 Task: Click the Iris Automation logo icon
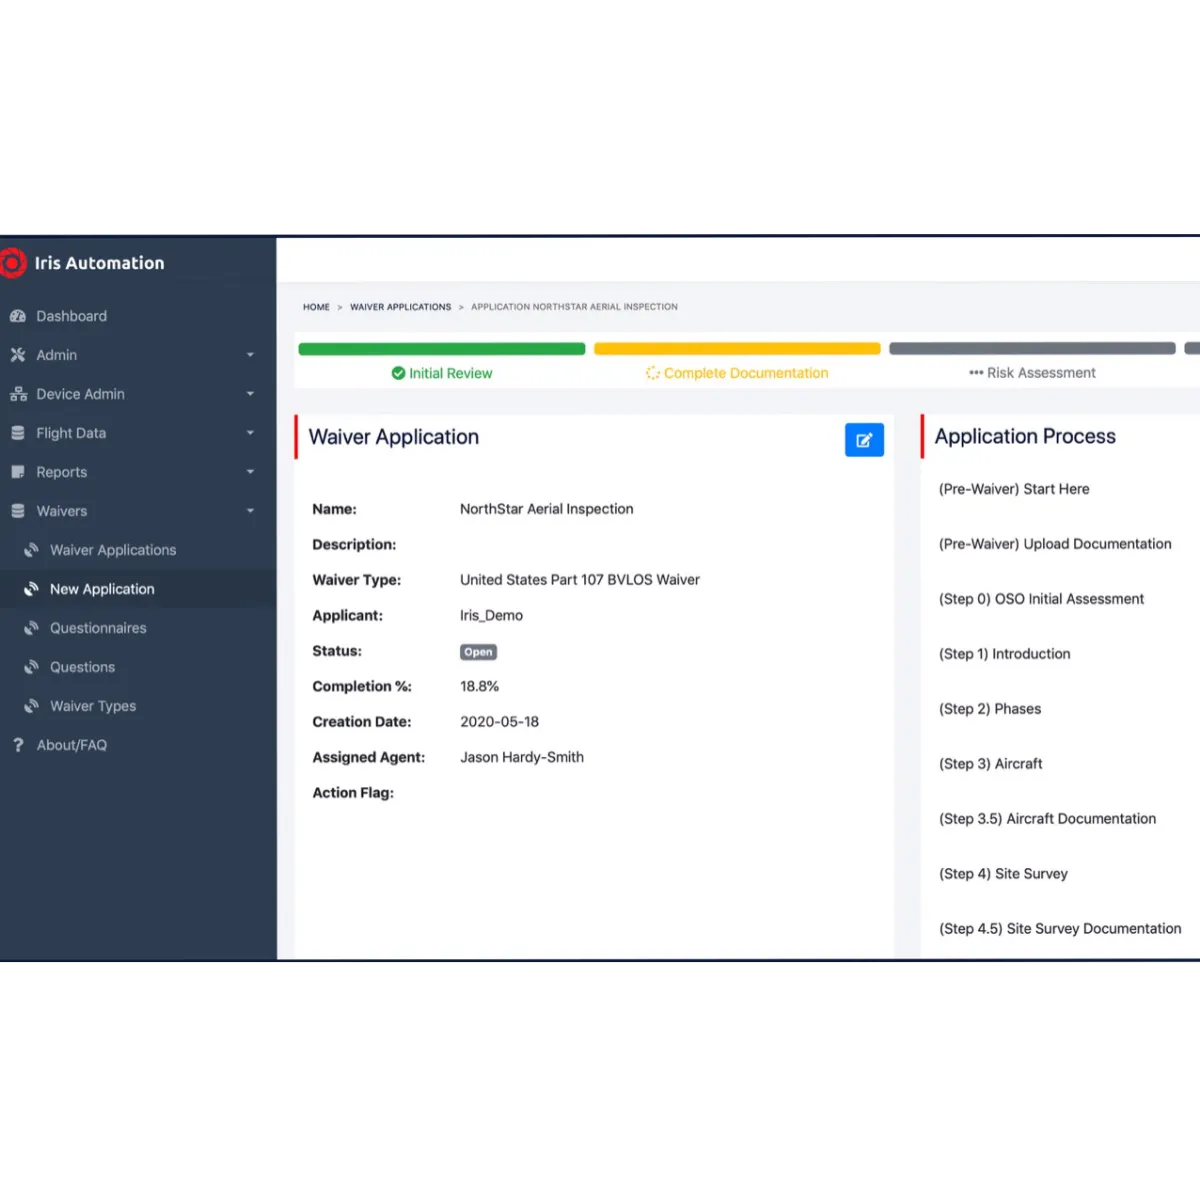(12, 263)
